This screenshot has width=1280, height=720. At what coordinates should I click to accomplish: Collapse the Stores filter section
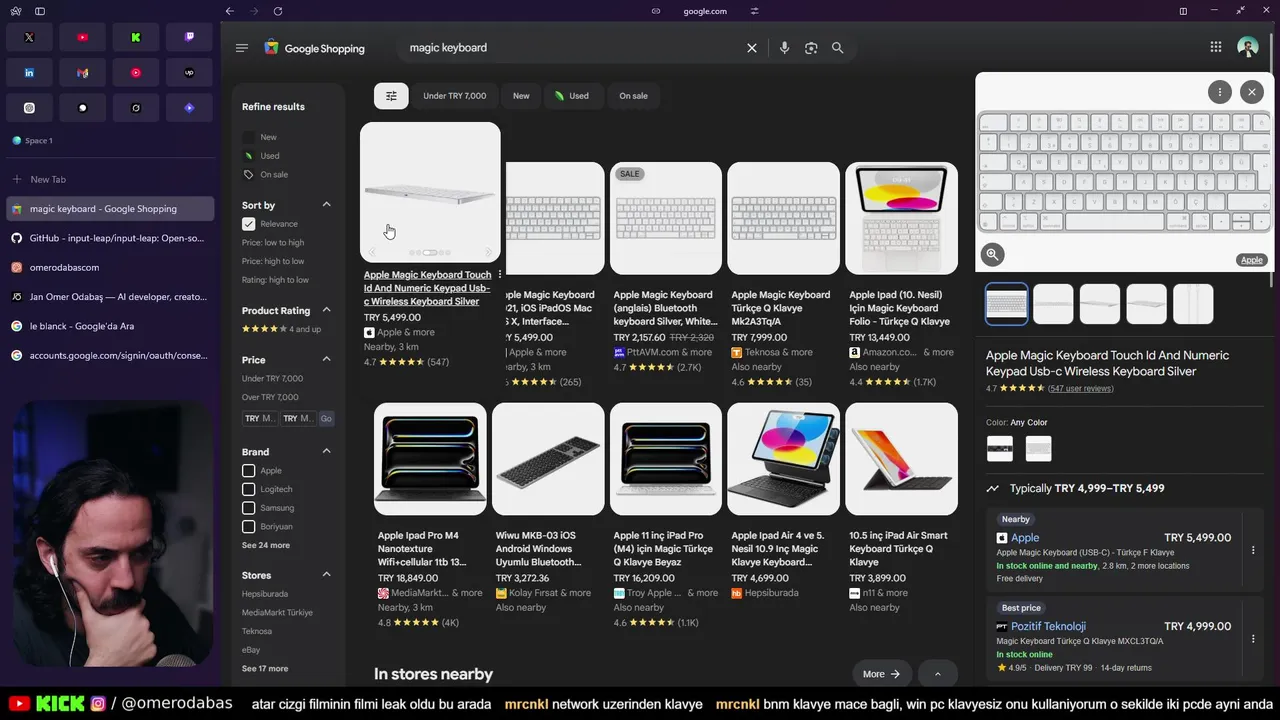pos(326,575)
